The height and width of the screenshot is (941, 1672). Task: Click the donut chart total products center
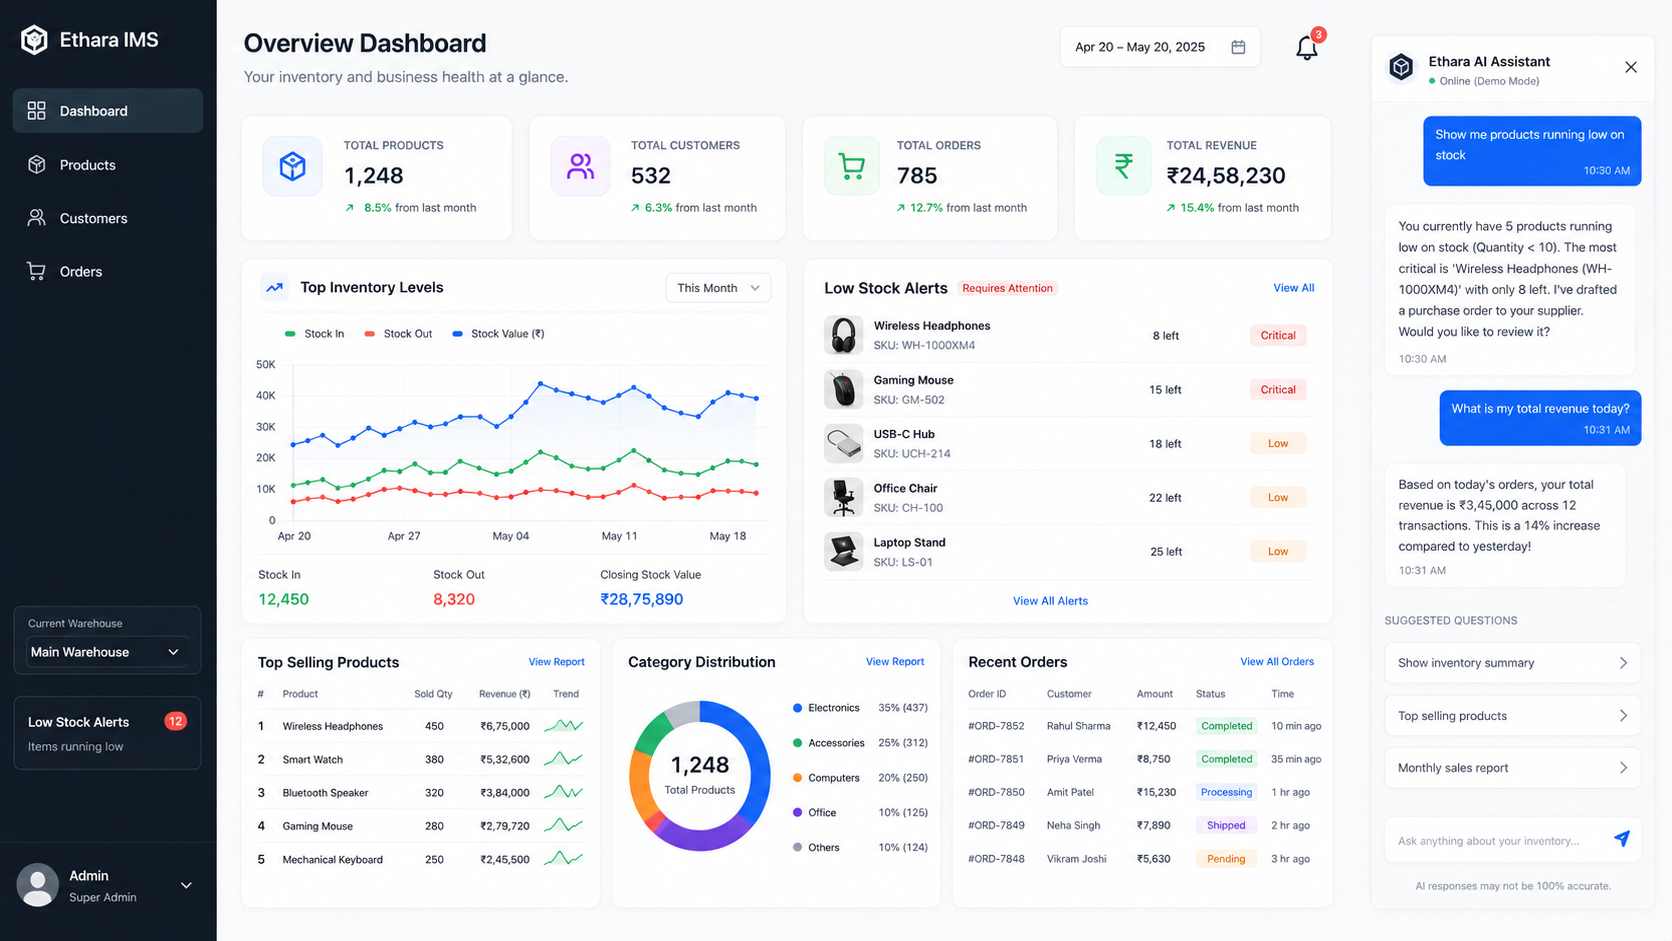click(700, 775)
